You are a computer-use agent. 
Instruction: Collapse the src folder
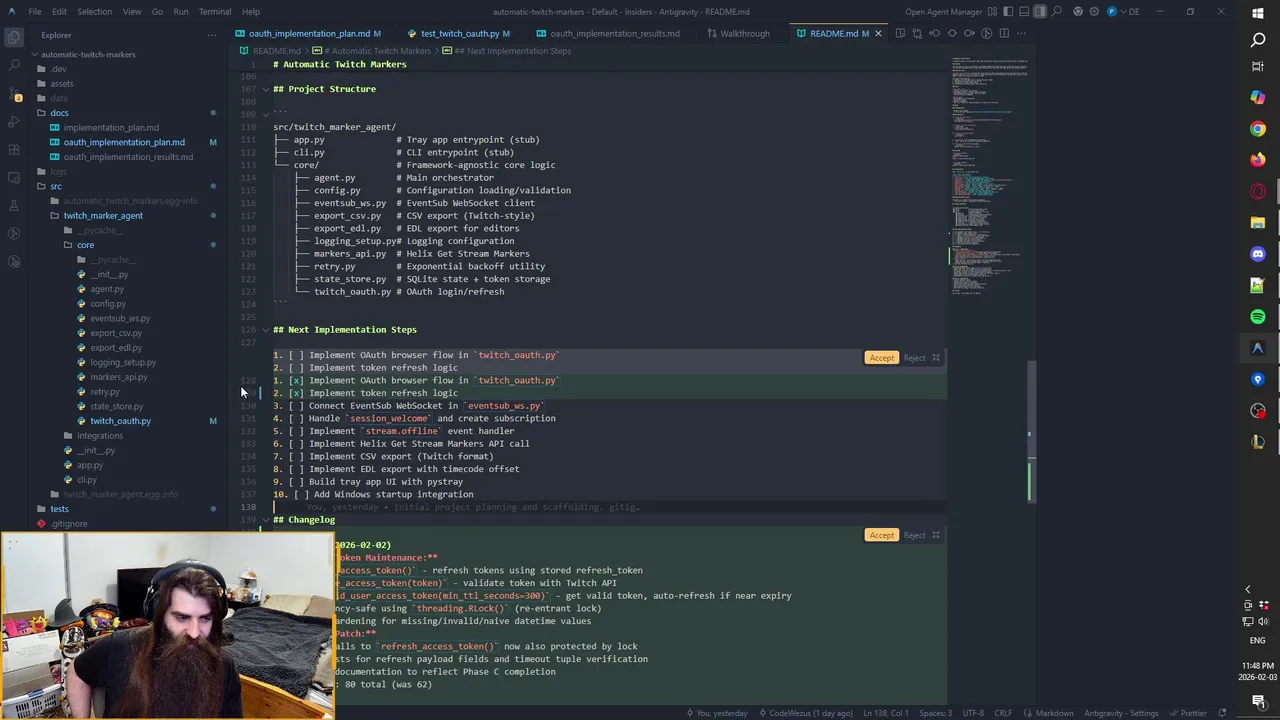pos(56,186)
